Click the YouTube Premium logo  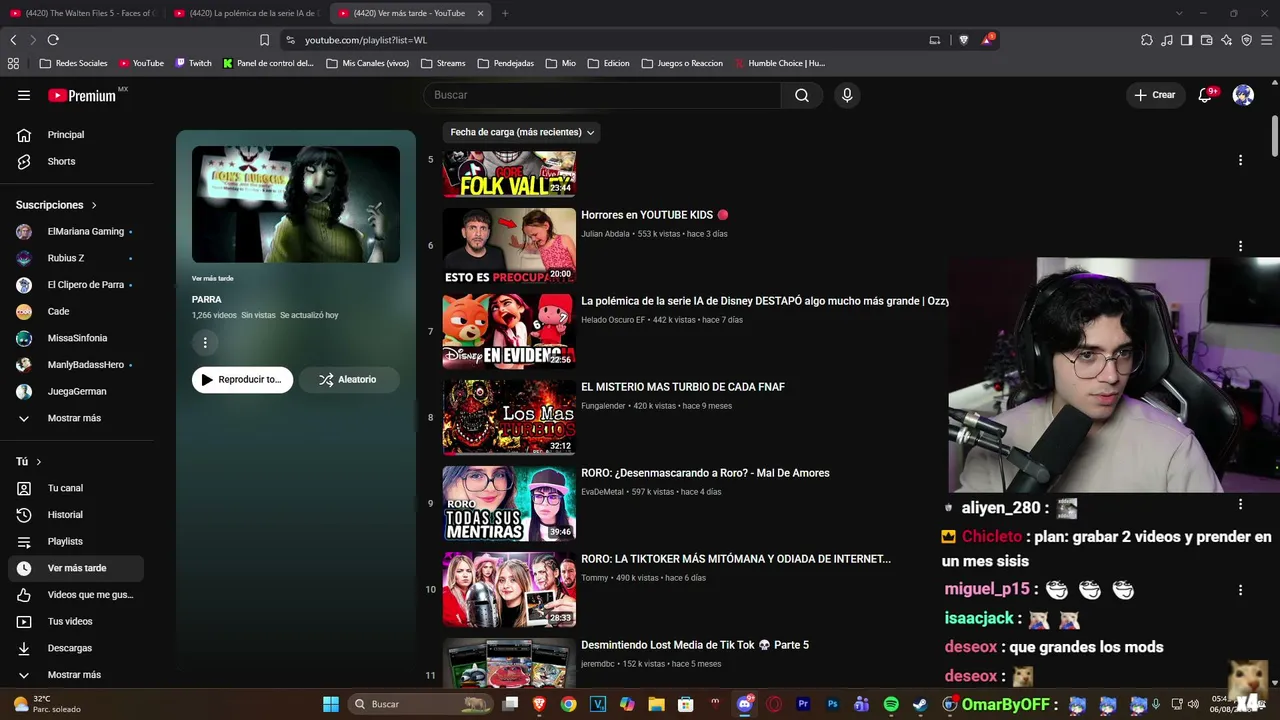tap(84, 95)
